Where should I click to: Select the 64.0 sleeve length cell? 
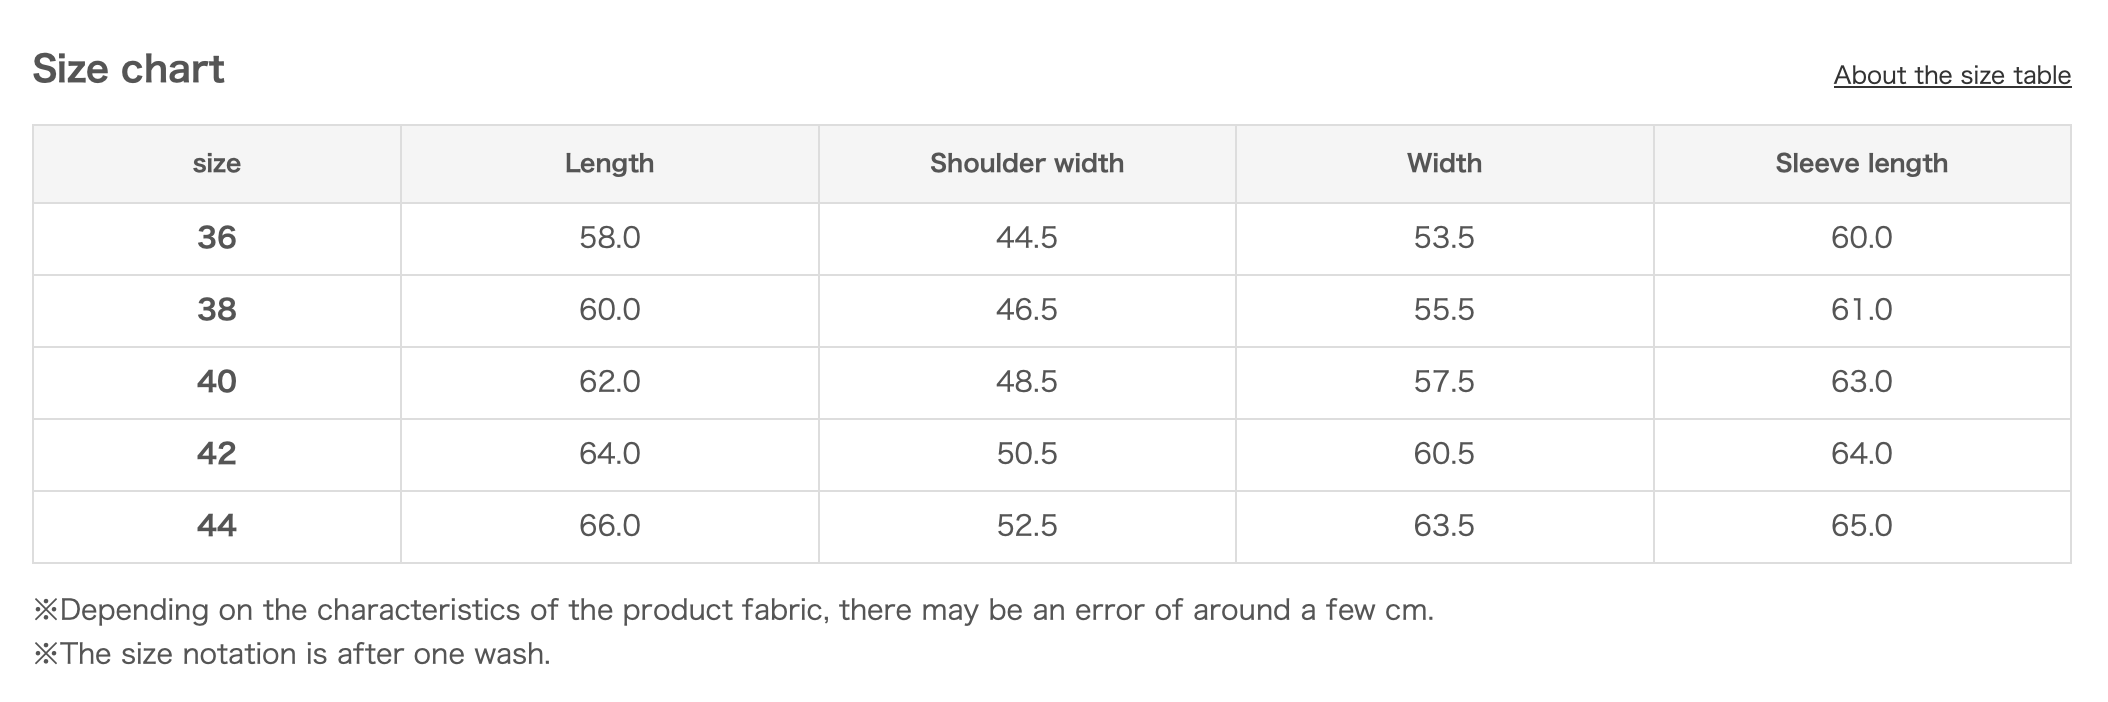point(1861,454)
